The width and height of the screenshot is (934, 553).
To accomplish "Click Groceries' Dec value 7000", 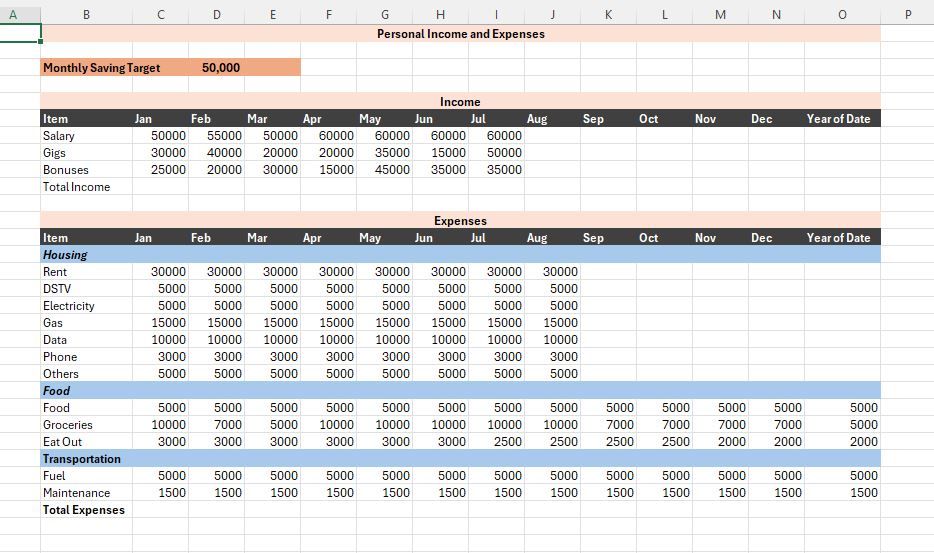I will pos(787,425).
